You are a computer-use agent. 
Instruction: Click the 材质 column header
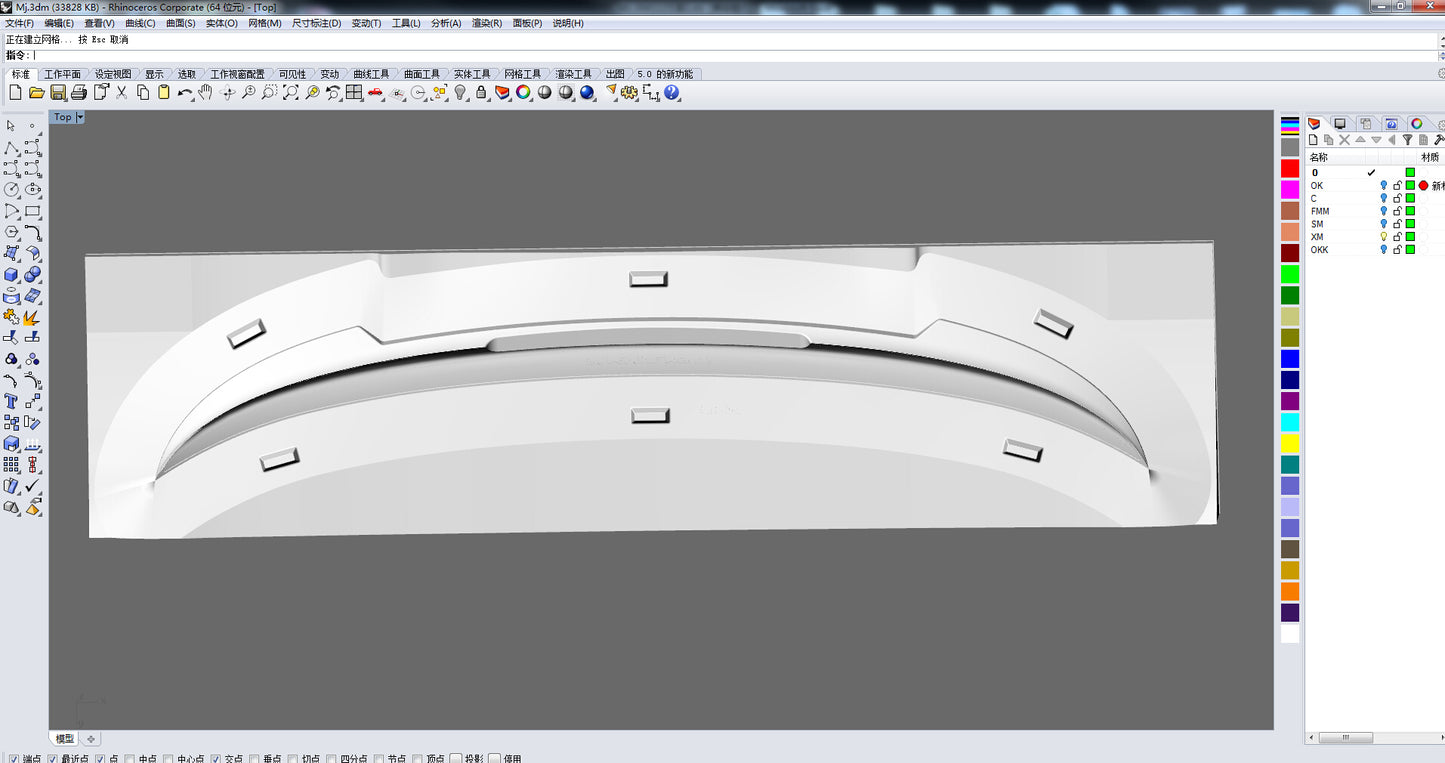pyautogui.click(x=1430, y=157)
